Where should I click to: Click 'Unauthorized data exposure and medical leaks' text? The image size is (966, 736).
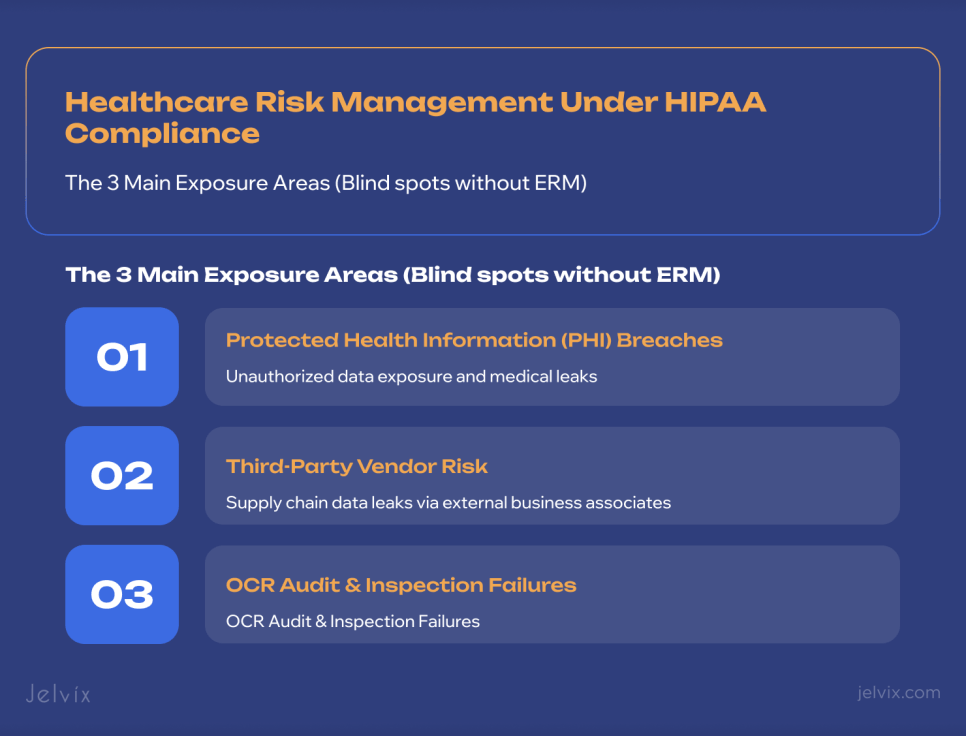pyautogui.click(x=412, y=376)
